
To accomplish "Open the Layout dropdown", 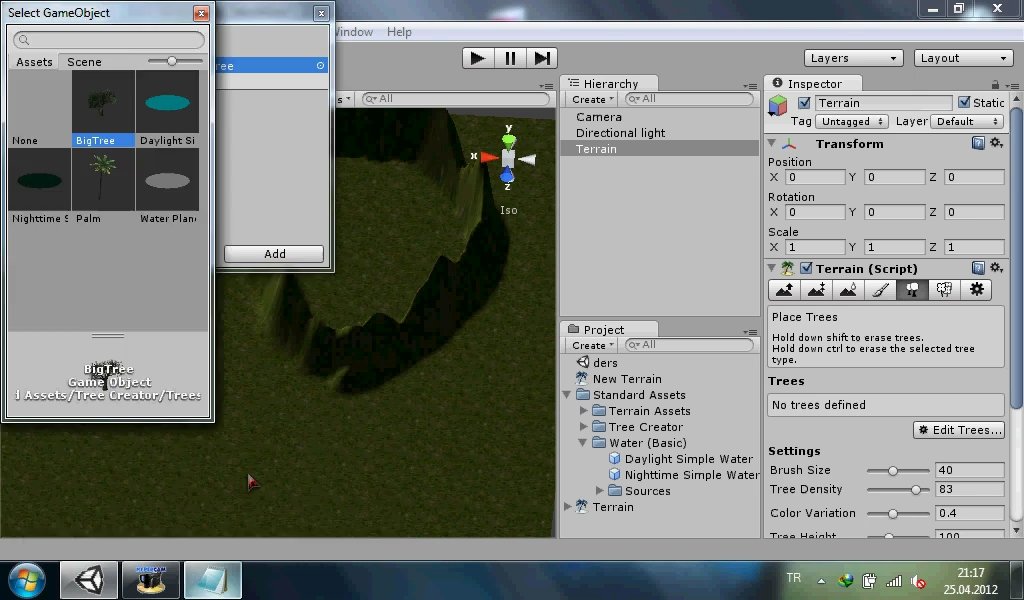I will (x=963, y=58).
